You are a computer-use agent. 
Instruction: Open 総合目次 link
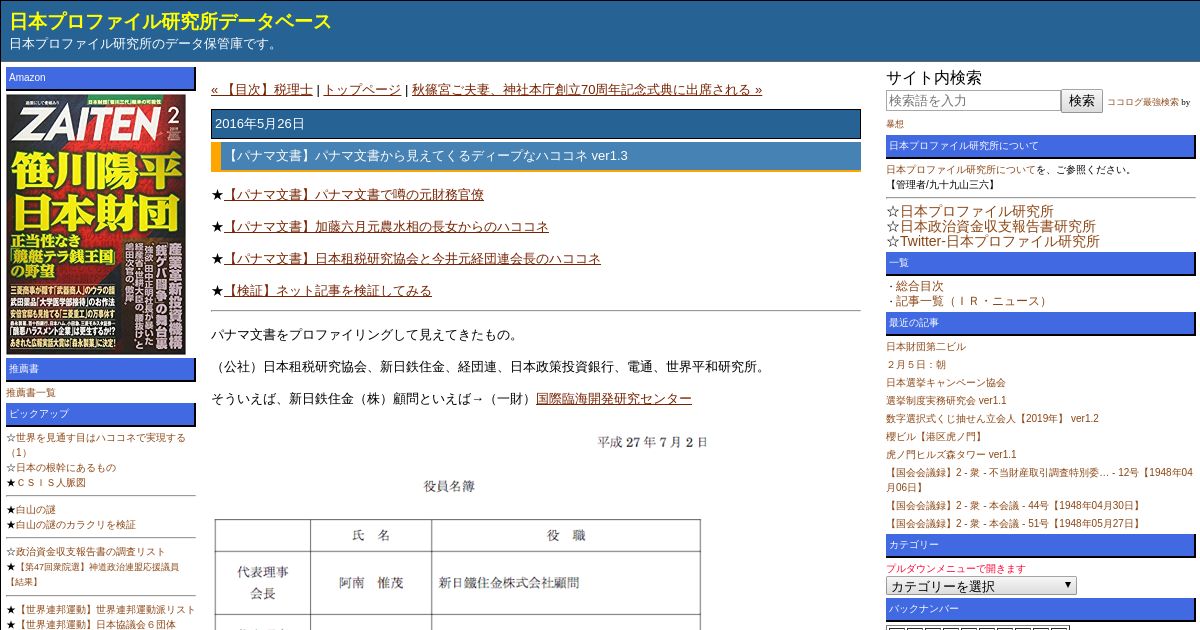pyautogui.click(x=919, y=286)
